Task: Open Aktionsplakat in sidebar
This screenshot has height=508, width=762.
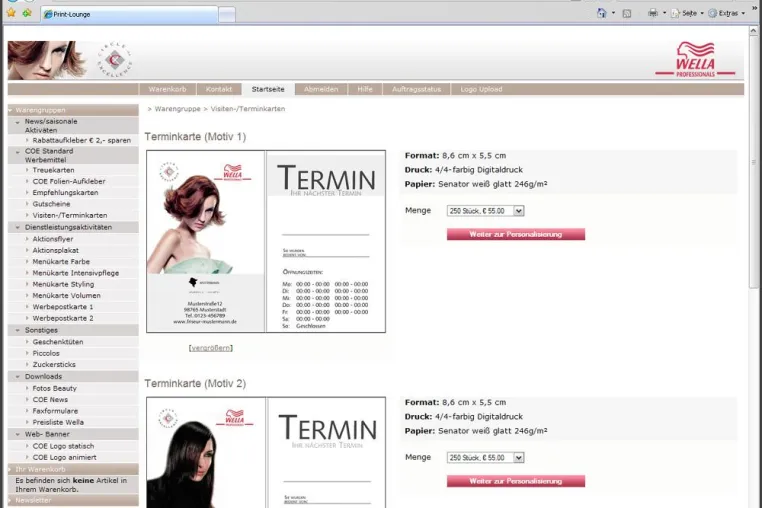Action: [x=55, y=250]
